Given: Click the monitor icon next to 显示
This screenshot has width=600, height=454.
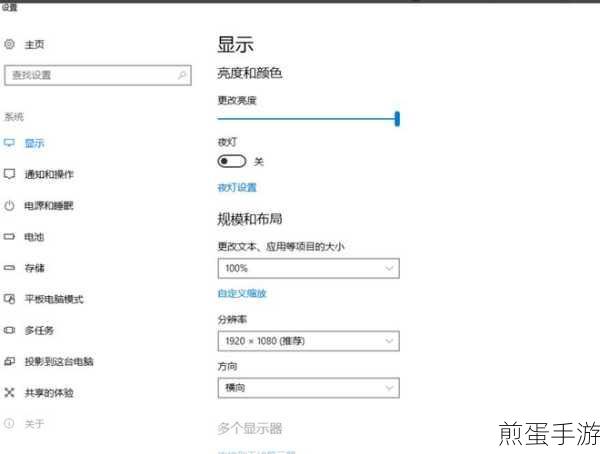Looking at the screenshot, I should 9,143.
